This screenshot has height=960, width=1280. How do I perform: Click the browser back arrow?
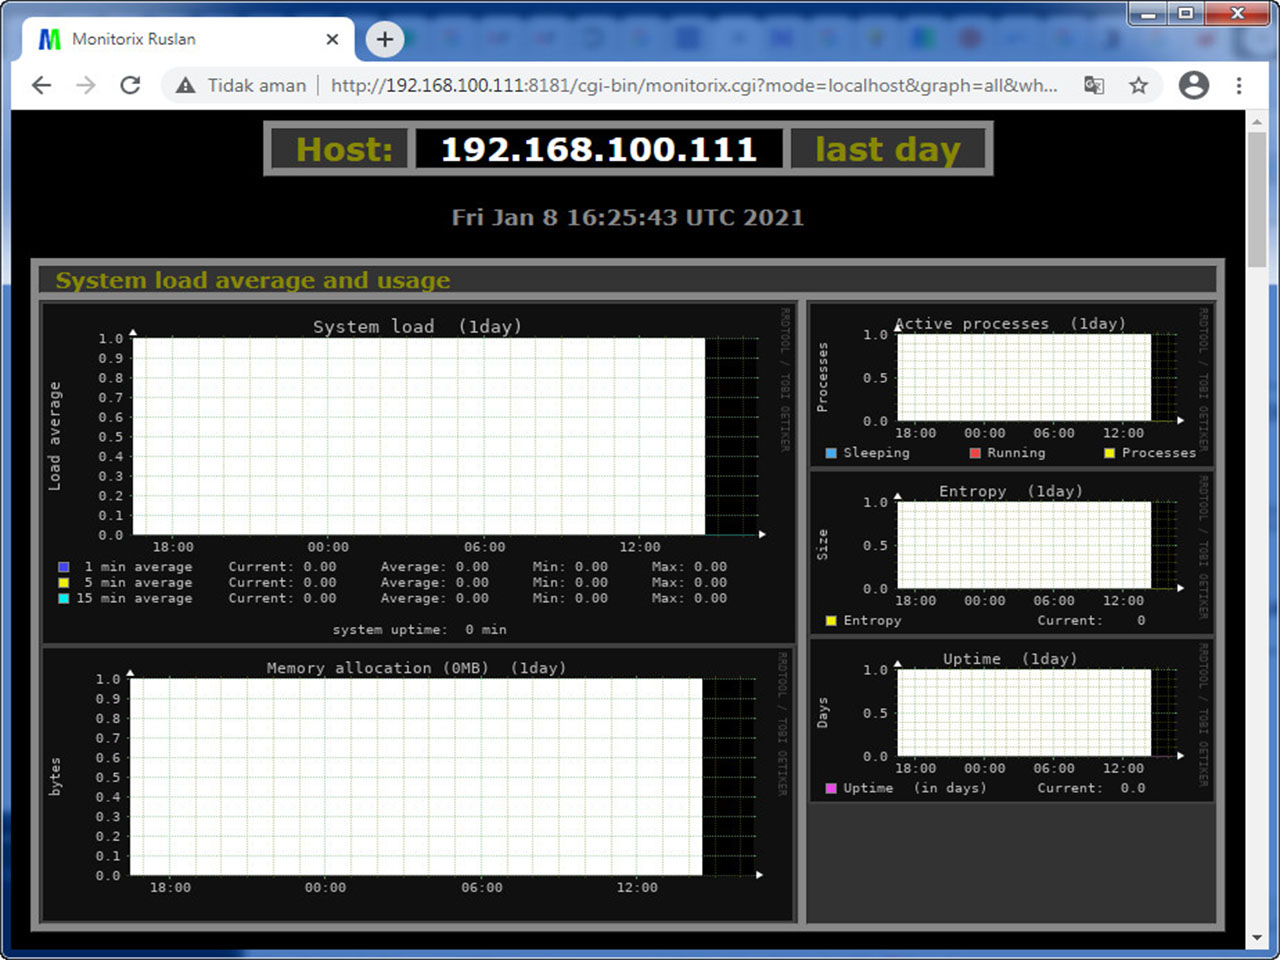(x=41, y=85)
